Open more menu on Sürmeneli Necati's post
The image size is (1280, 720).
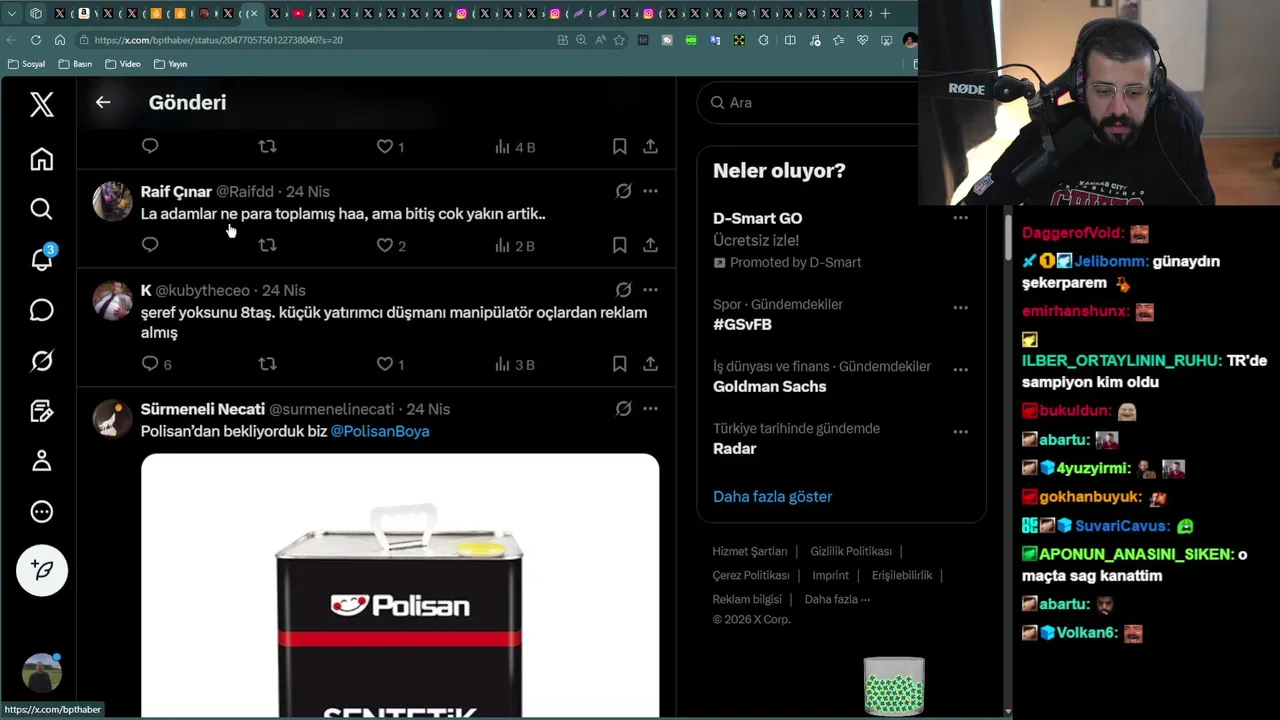(650, 409)
